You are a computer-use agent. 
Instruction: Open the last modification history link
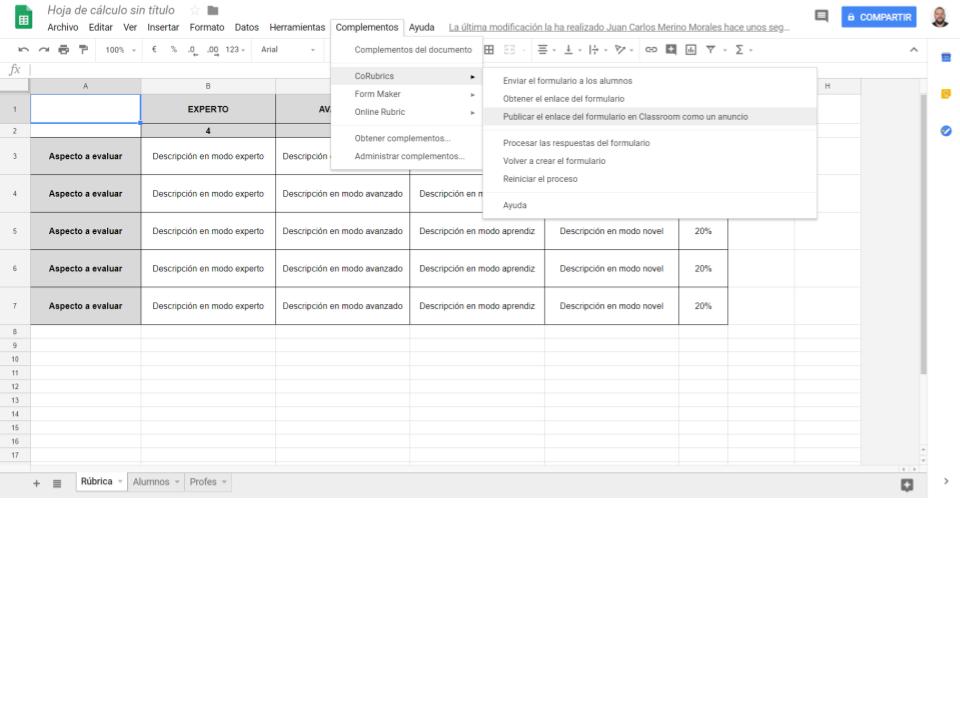(619, 28)
